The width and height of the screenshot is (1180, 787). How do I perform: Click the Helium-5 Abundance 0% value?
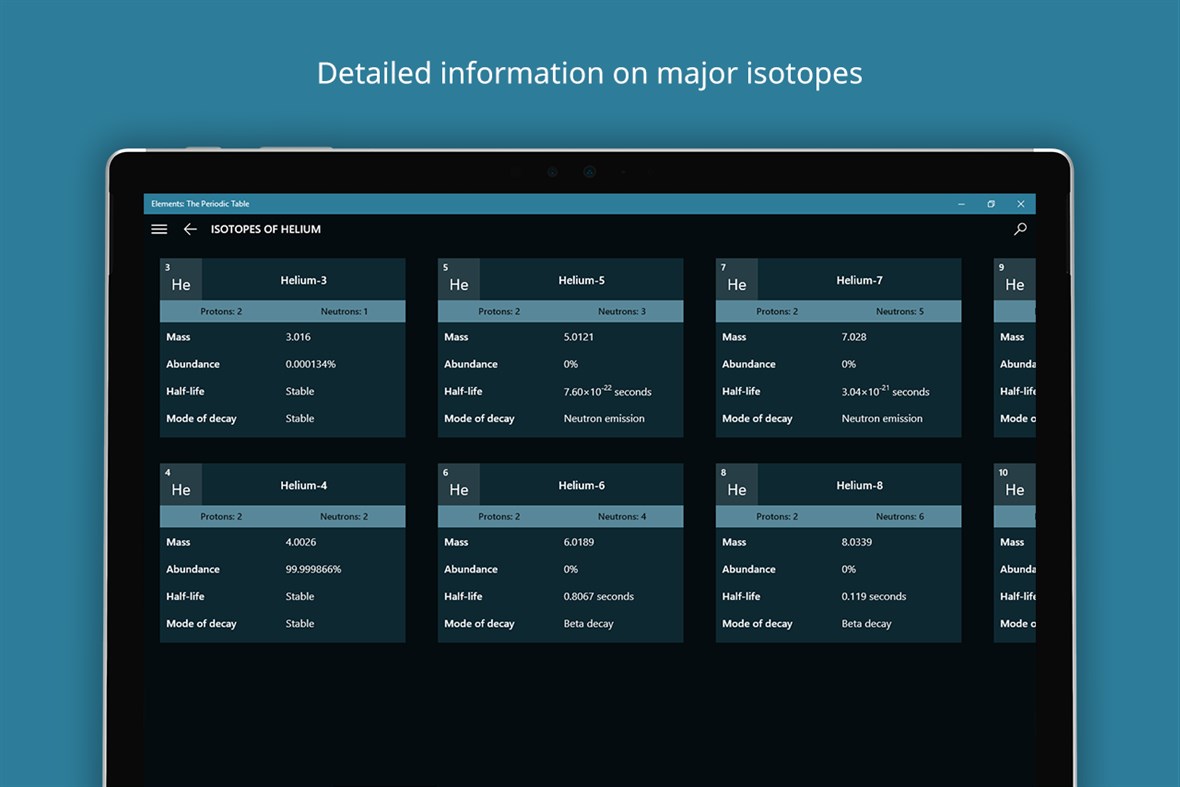570,364
